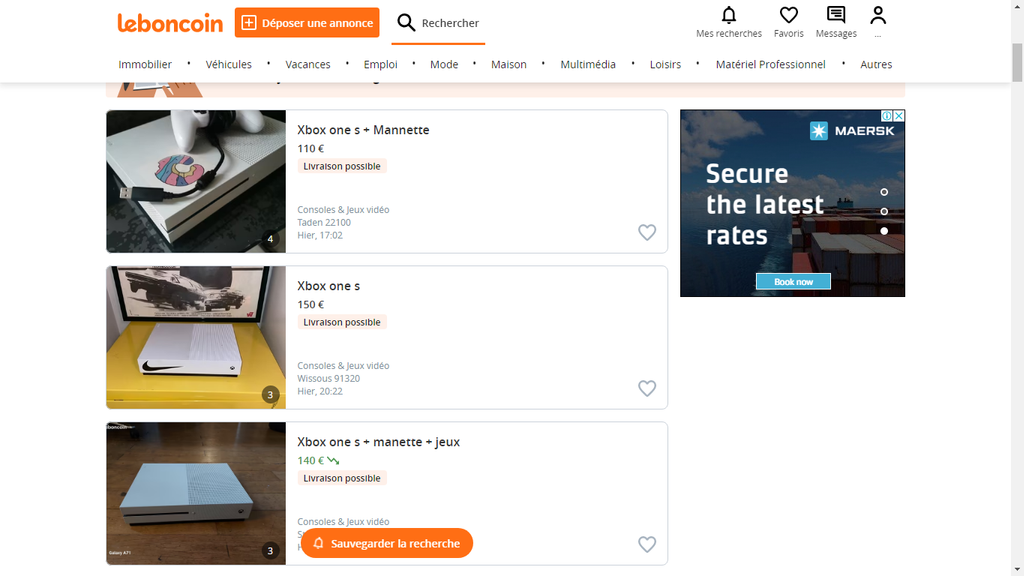
Task: Open the Mes recherches bell icon
Action: pos(729,16)
